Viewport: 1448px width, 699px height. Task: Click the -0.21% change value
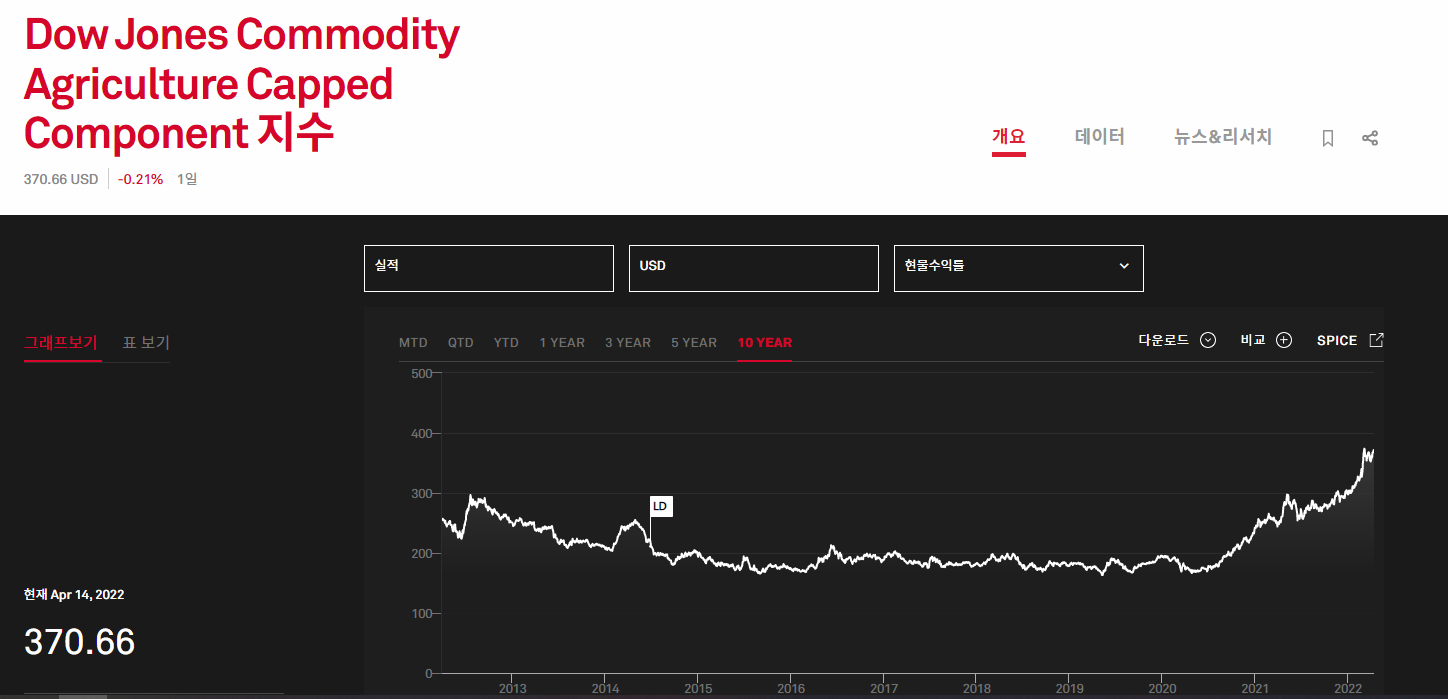(140, 179)
